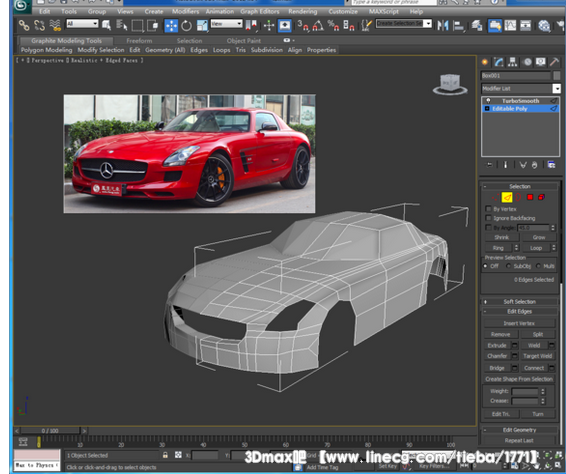Enable the Ignore Backfacing checkbox
The width and height of the screenshot is (566, 474).
(489, 218)
